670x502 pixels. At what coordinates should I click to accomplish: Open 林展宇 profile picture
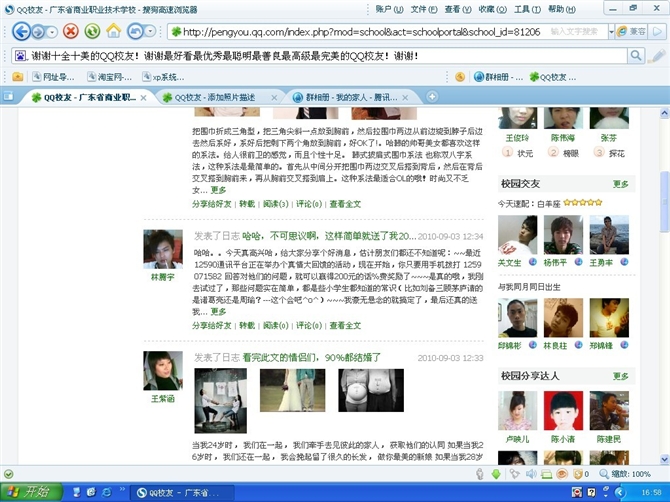pos(163,249)
